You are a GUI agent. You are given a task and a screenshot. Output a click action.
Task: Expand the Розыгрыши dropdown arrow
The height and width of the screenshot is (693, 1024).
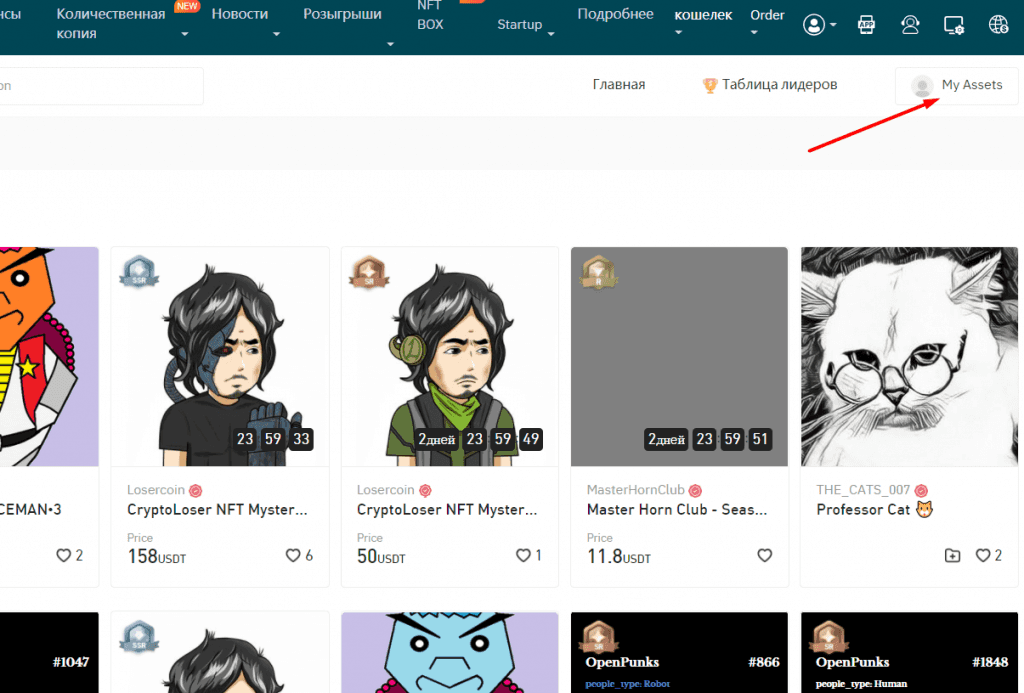[x=391, y=44]
